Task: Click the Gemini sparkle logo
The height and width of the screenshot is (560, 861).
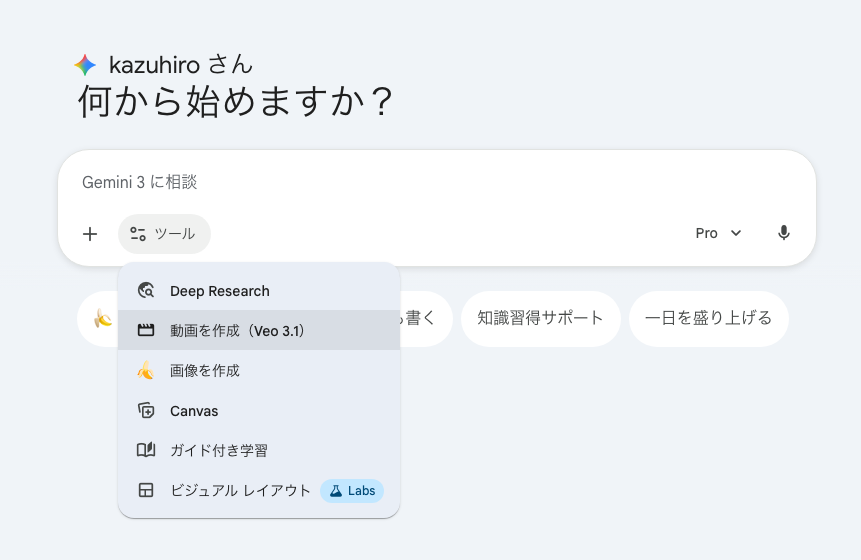Action: pos(85,65)
